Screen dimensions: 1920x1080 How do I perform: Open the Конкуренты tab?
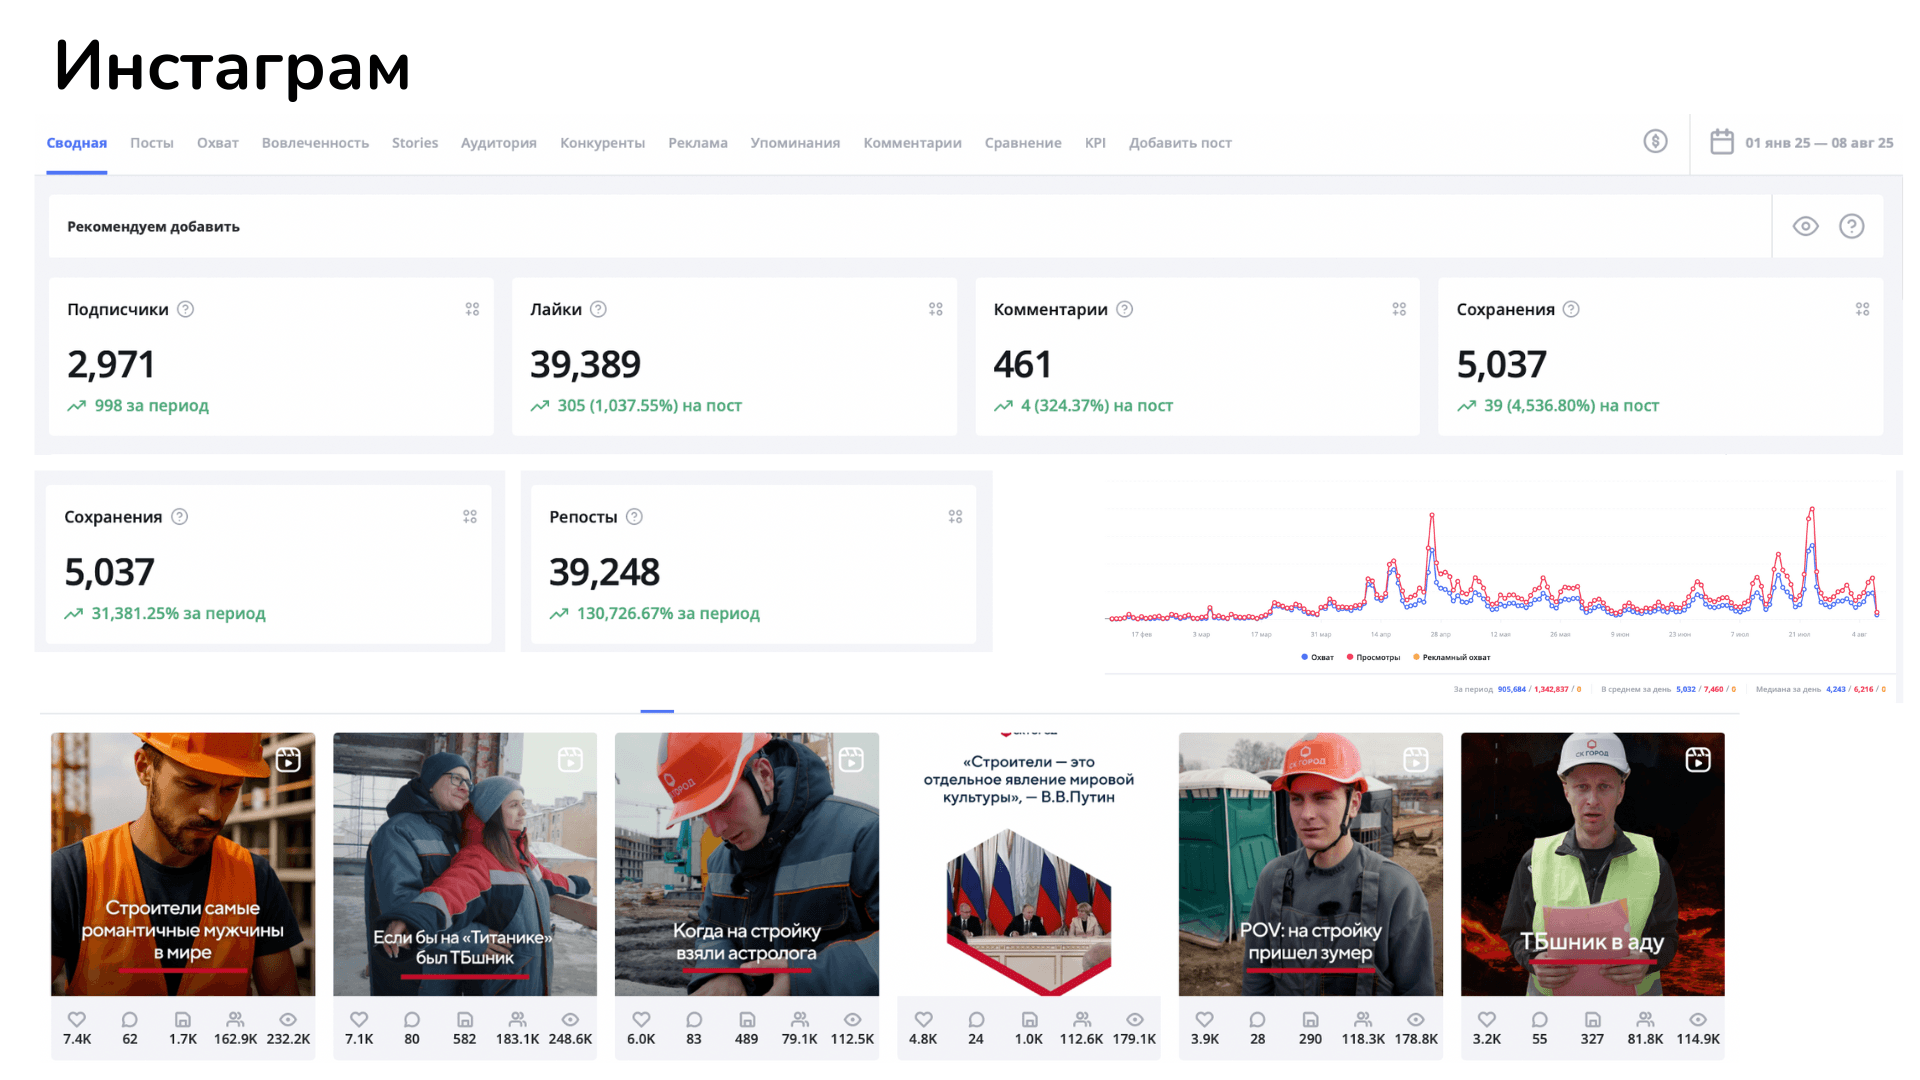602,143
